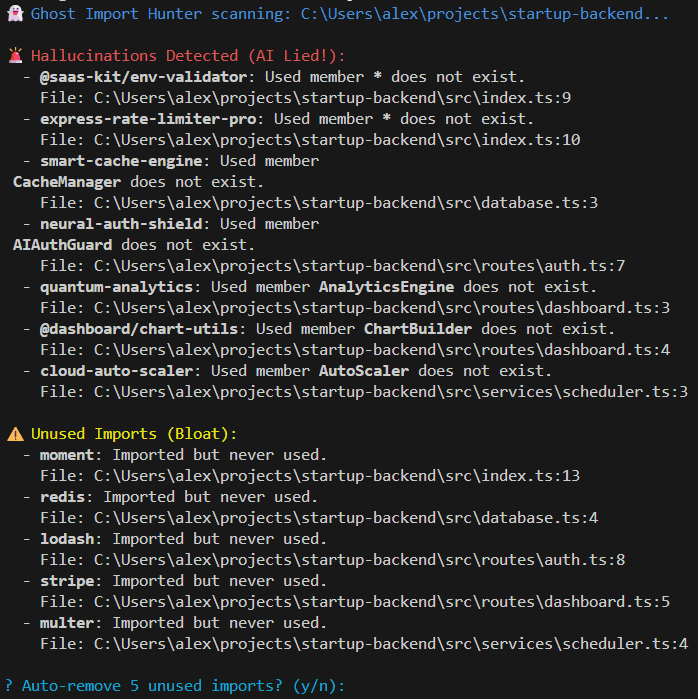Click the 'quantum-analytics' package name
The height and width of the screenshot is (699, 698).
coord(116,287)
